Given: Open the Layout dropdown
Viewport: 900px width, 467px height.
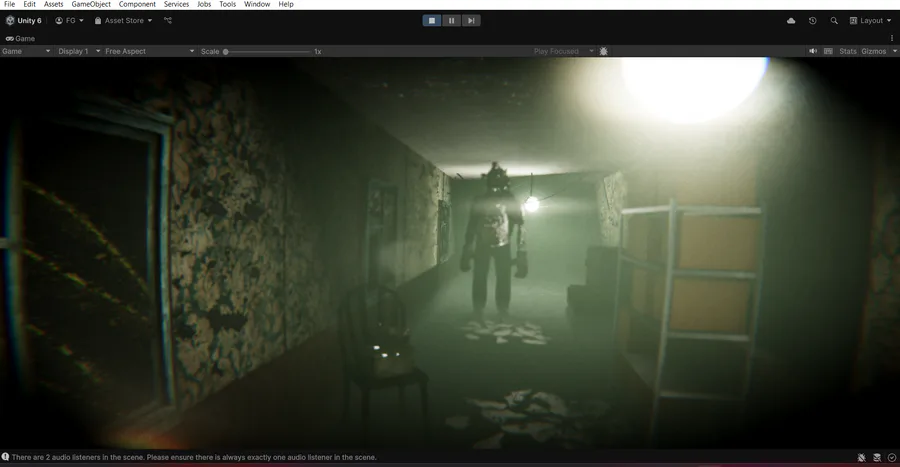Looking at the screenshot, I should pos(871,21).
